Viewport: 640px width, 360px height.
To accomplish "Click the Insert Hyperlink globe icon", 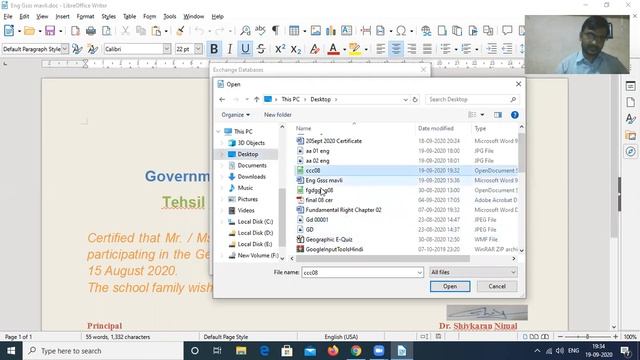I will [426, 31].
